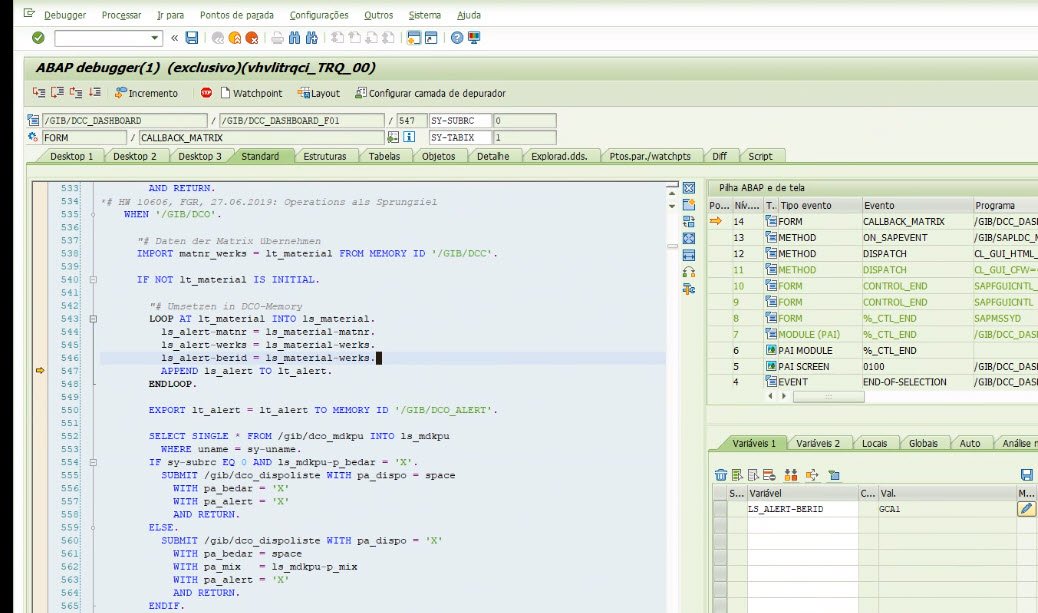The height and width of the screenshot is (613, 1038).
Task: Select the Locais variables tab
Action: point(877,443)
